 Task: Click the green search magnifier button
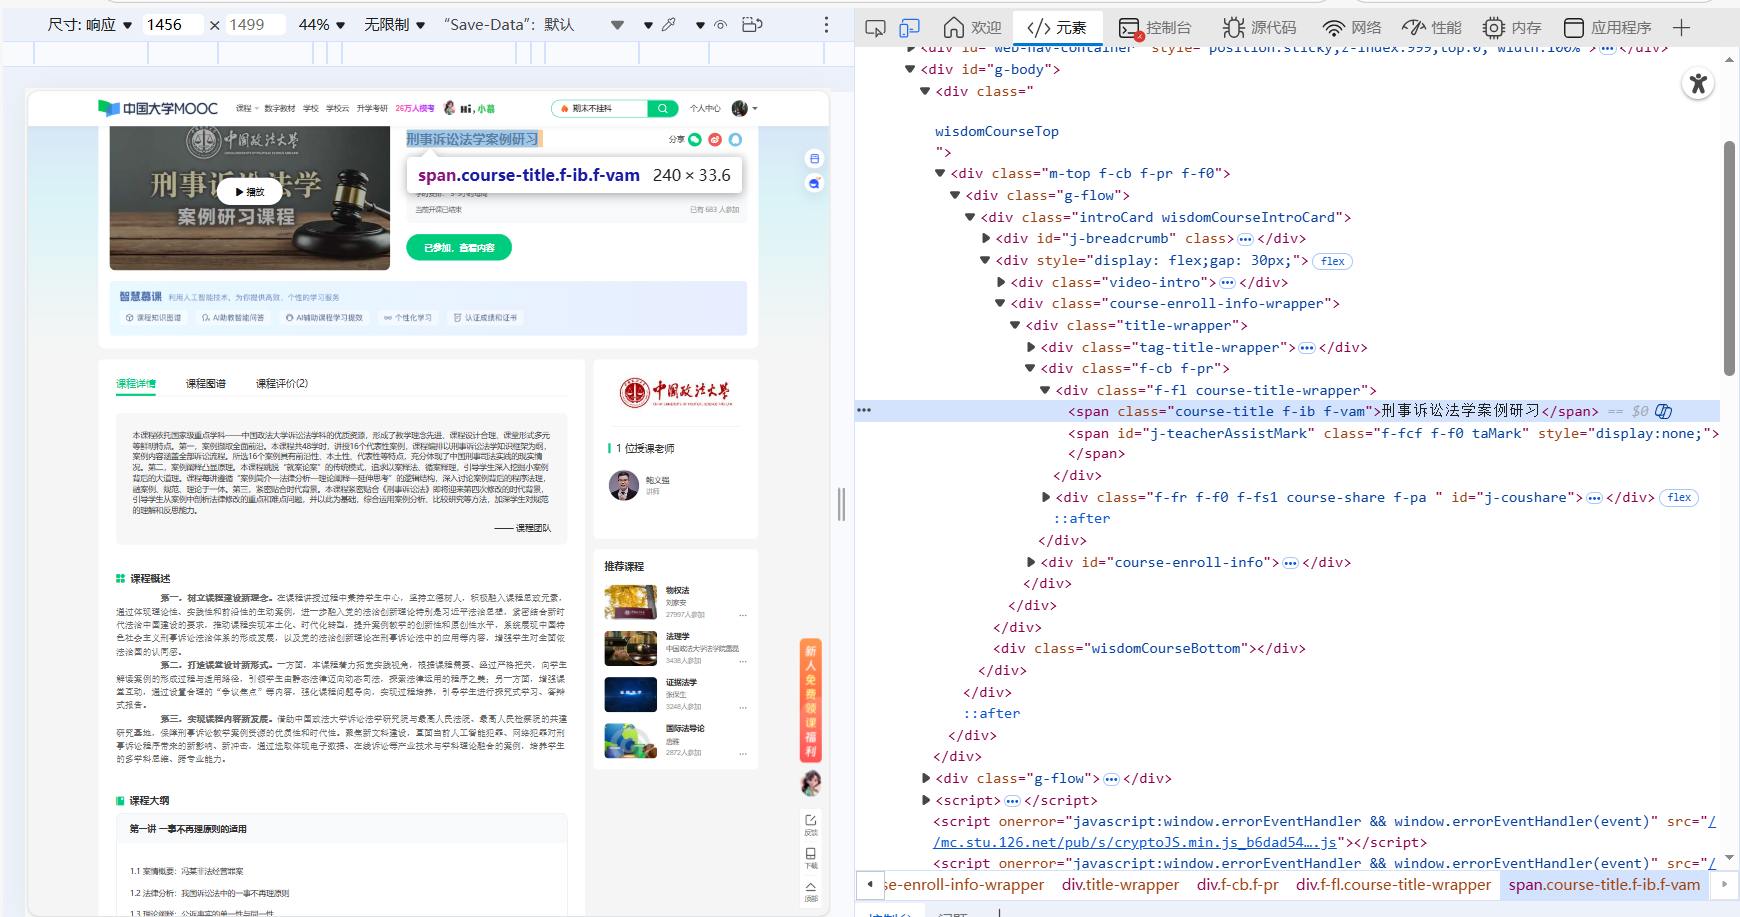(662, 108)
